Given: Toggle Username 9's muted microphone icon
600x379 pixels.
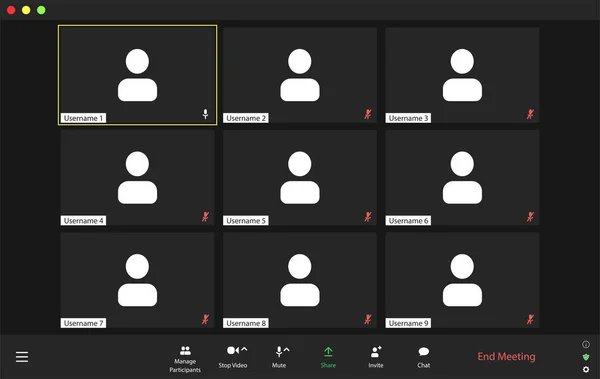Looking at the screenshot, I should tap(530, 319).
